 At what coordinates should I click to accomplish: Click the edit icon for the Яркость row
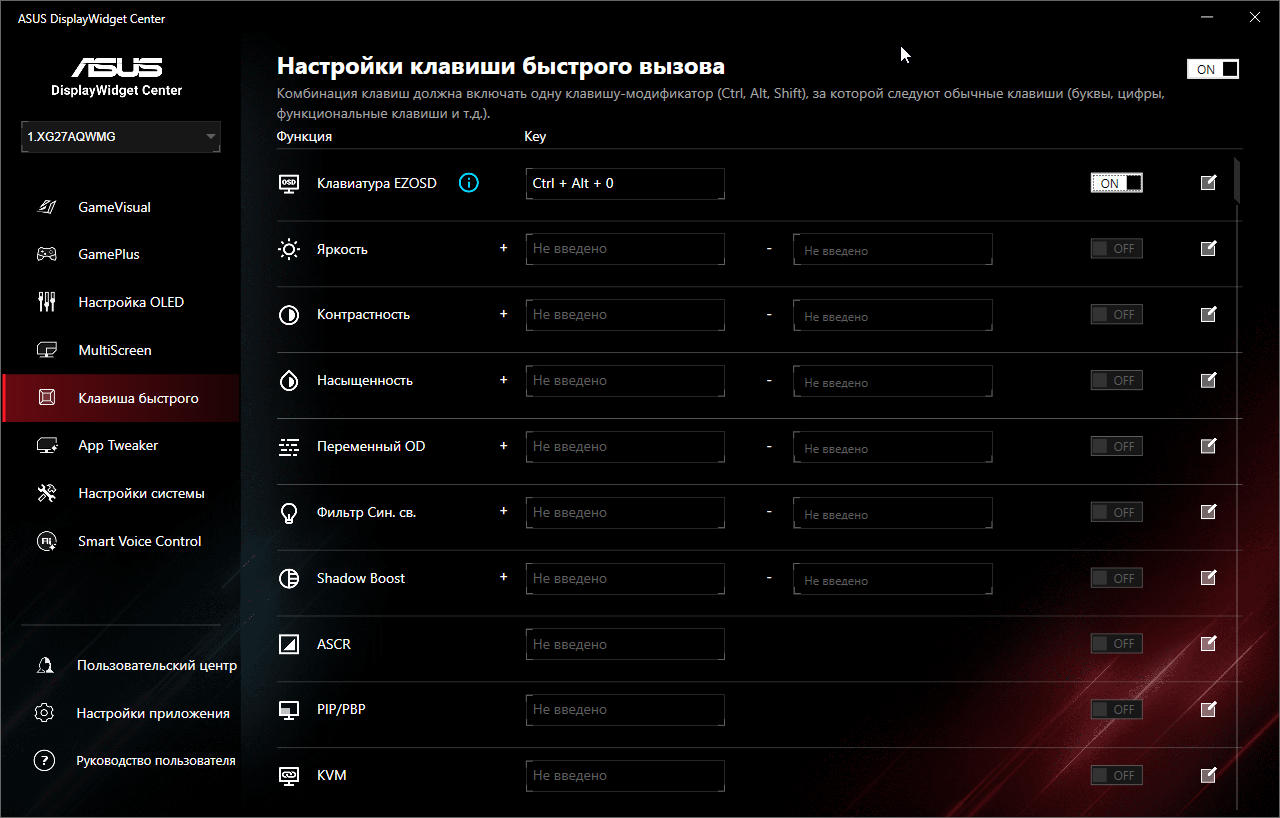(1208, 249)
